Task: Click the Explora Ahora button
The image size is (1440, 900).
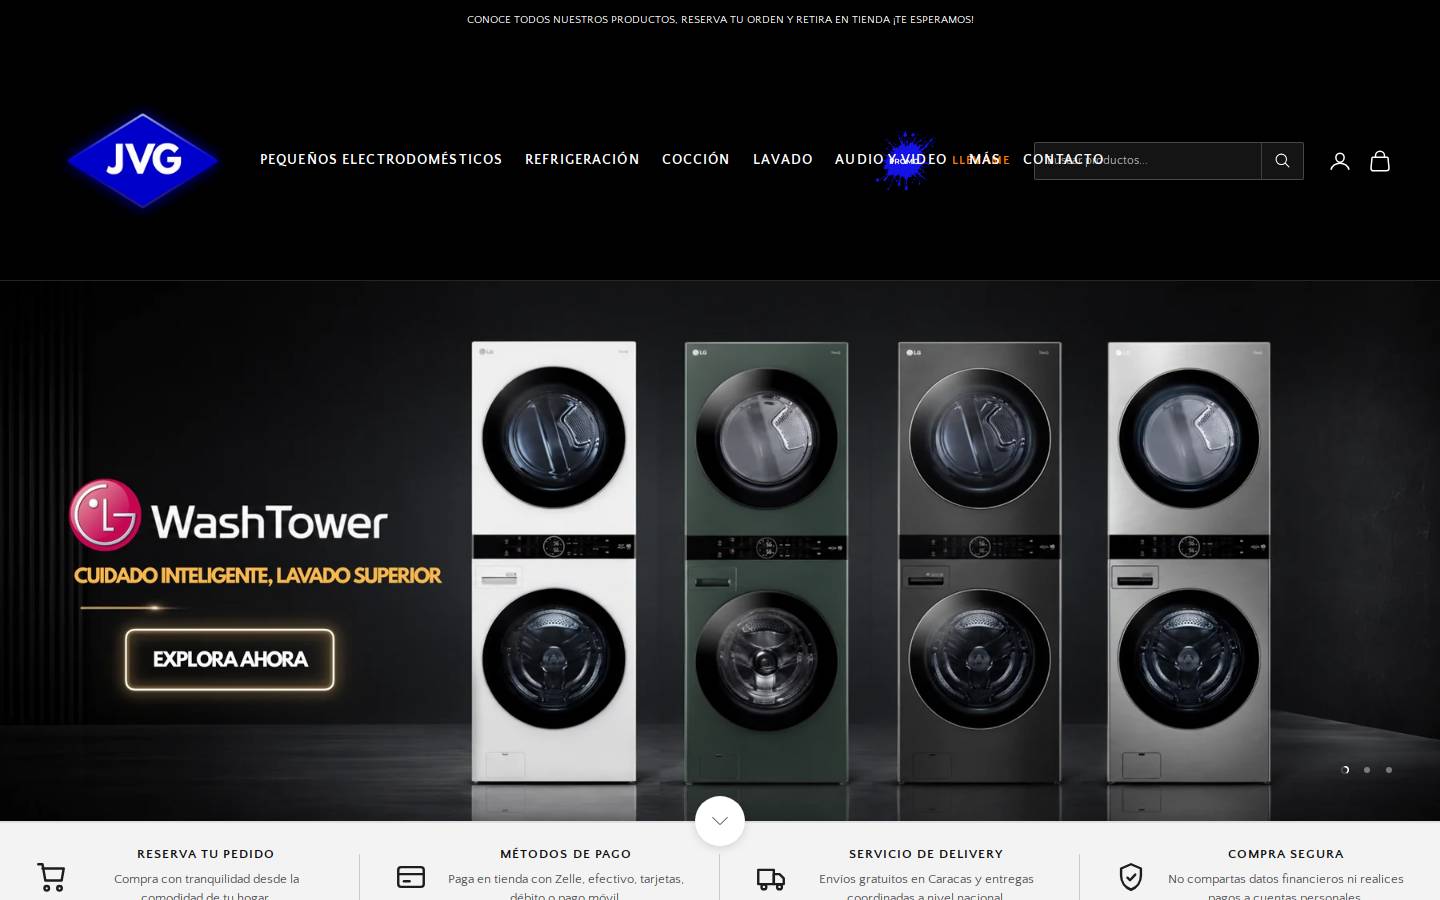Action: tap(230, 659)
